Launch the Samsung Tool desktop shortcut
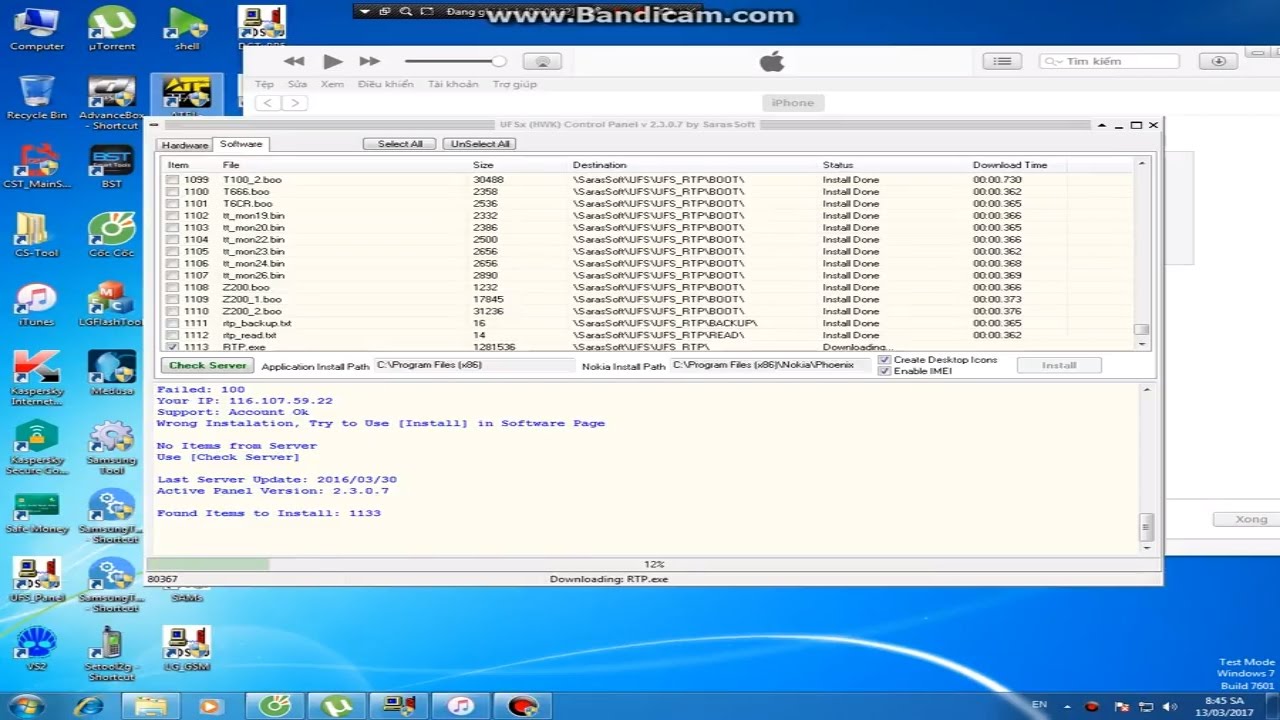Image resolution: width=1280 pixels, height=720 pixels. (112, 447)
